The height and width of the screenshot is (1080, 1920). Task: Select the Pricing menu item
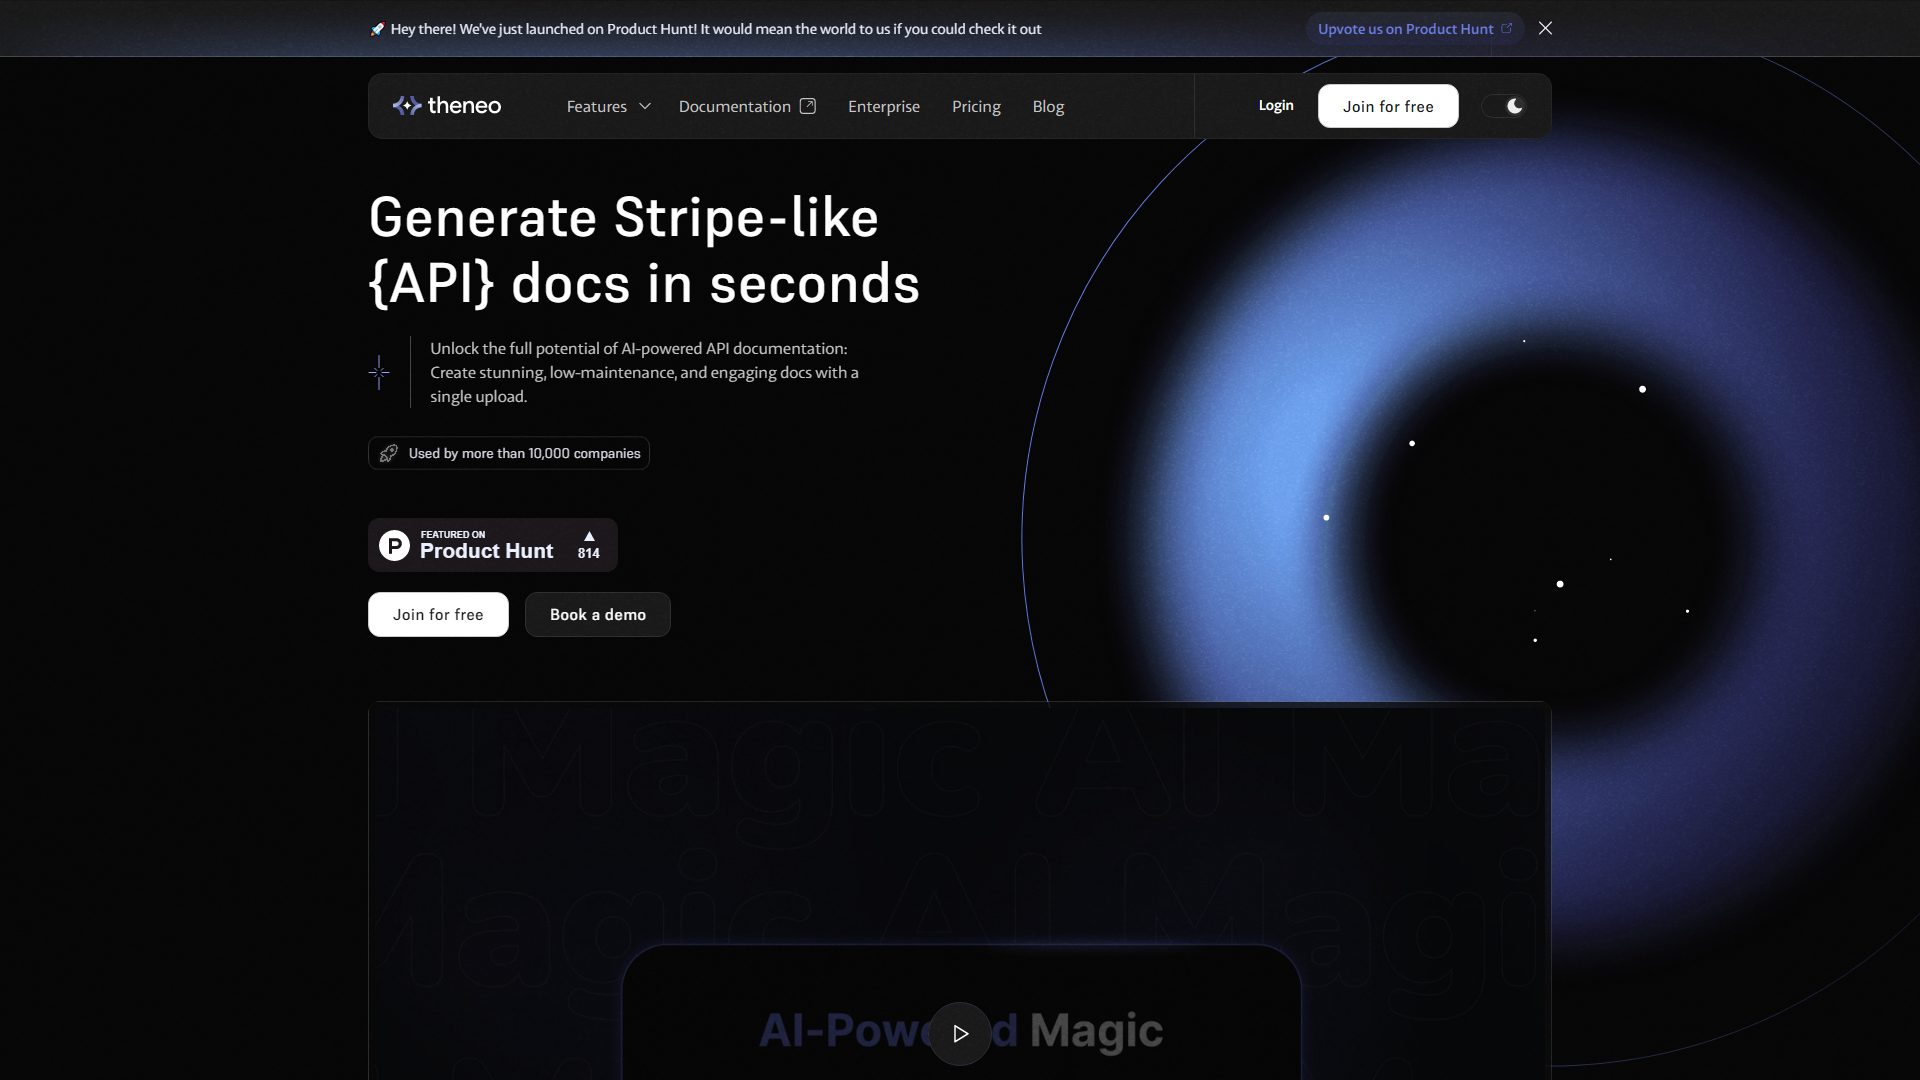pyautogui.click(x=976, y=105)
